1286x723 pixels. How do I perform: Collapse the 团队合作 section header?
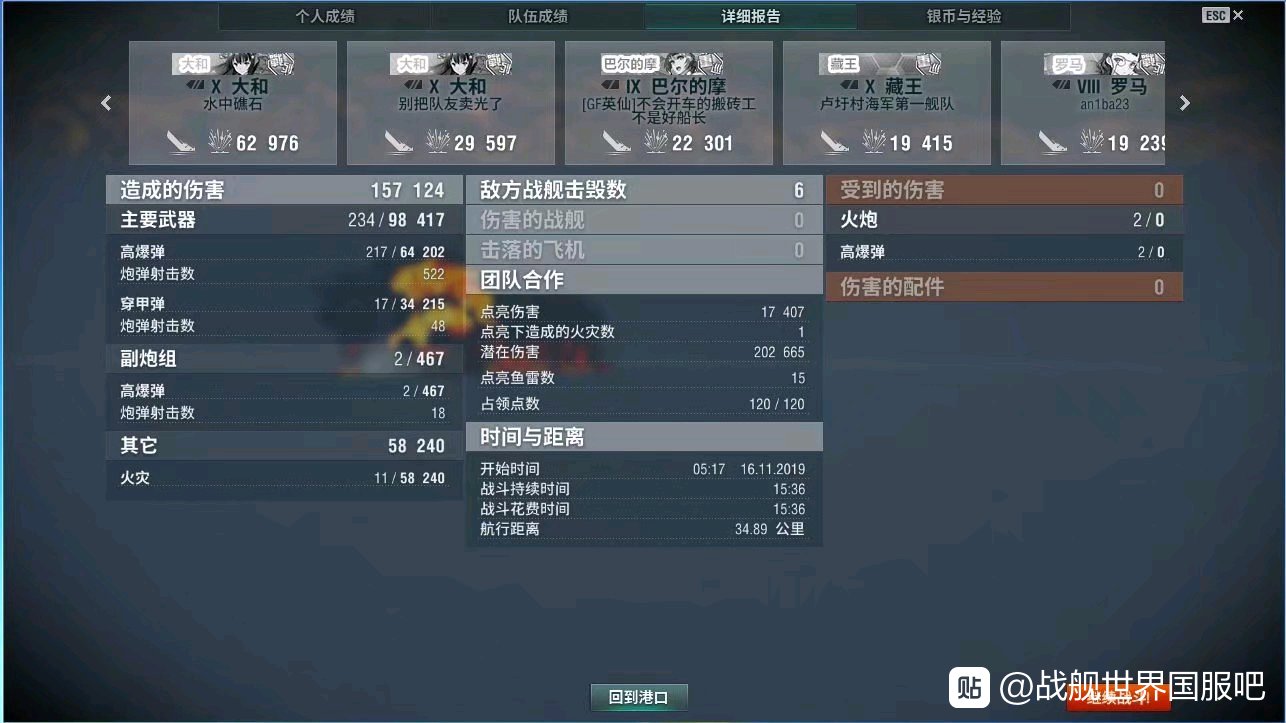(644, 280)
